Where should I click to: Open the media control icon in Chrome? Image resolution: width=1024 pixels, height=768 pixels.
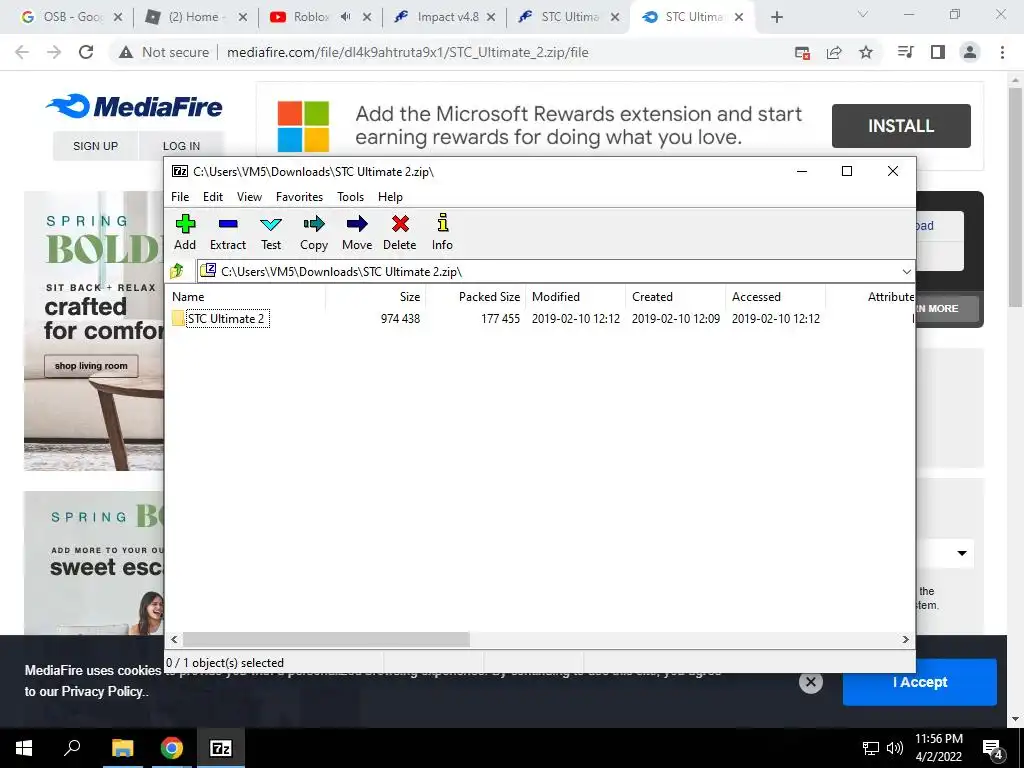(x=906, y=52)
